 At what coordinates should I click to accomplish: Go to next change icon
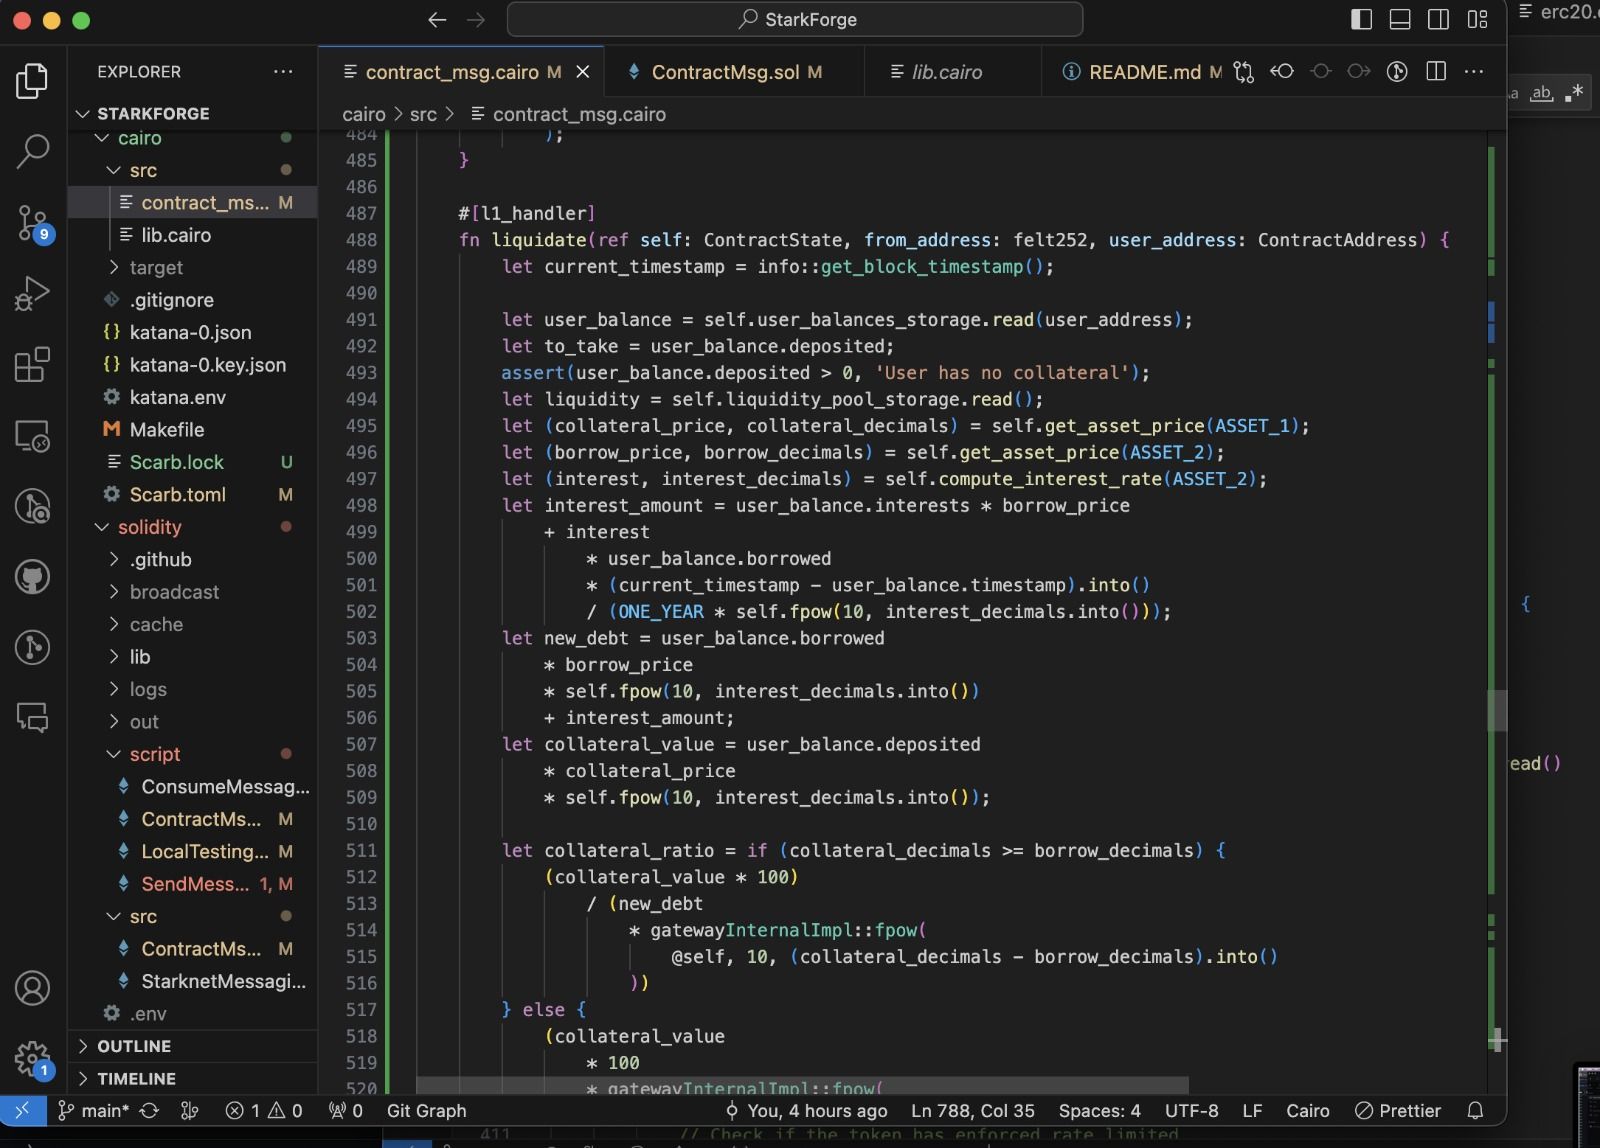pyautogui.click(x=1359, y=72)
